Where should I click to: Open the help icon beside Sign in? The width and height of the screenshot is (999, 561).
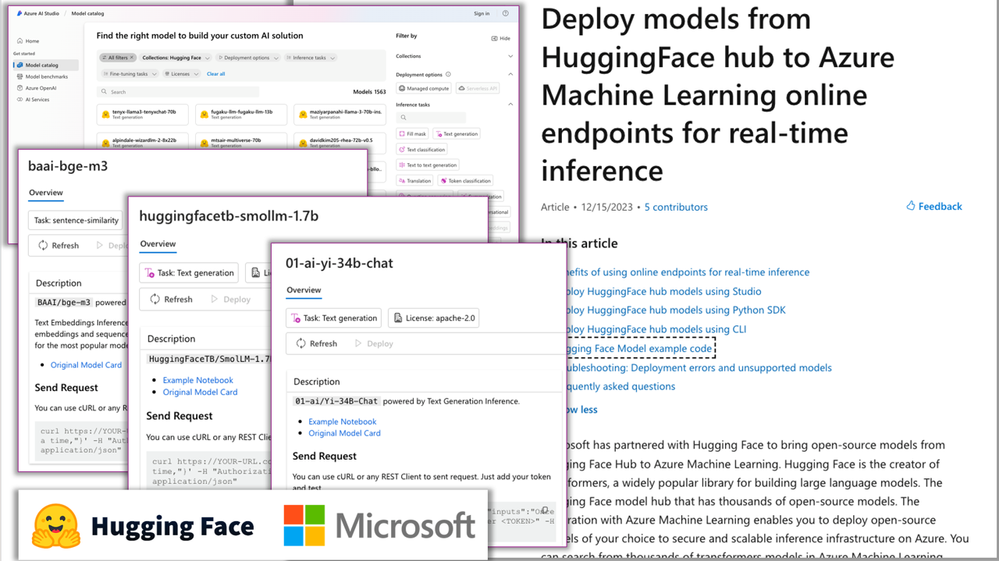click(505, 13)
